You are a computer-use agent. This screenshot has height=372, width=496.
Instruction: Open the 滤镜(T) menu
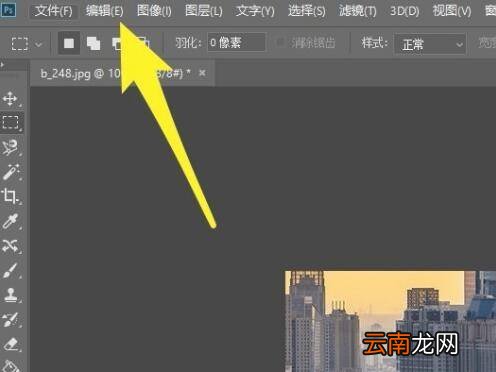pyautogui.click(x=357, y=11)
